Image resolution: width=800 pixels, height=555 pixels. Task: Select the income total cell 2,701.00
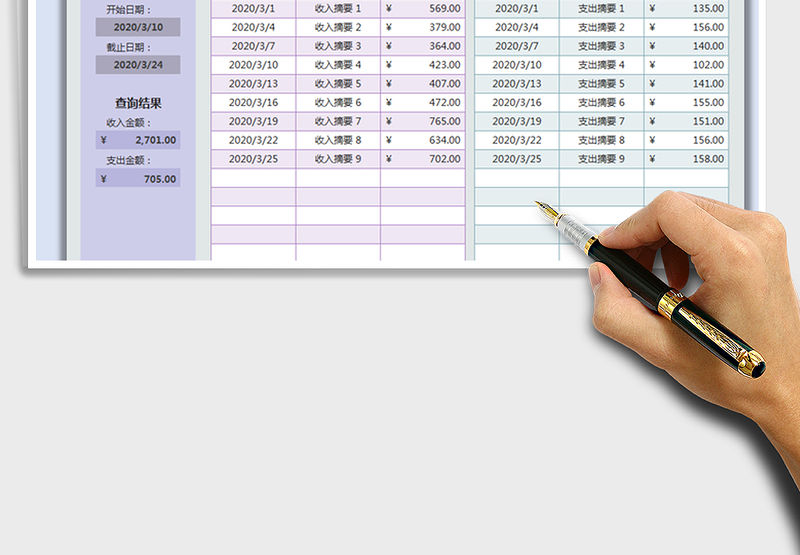pos(138,141)
